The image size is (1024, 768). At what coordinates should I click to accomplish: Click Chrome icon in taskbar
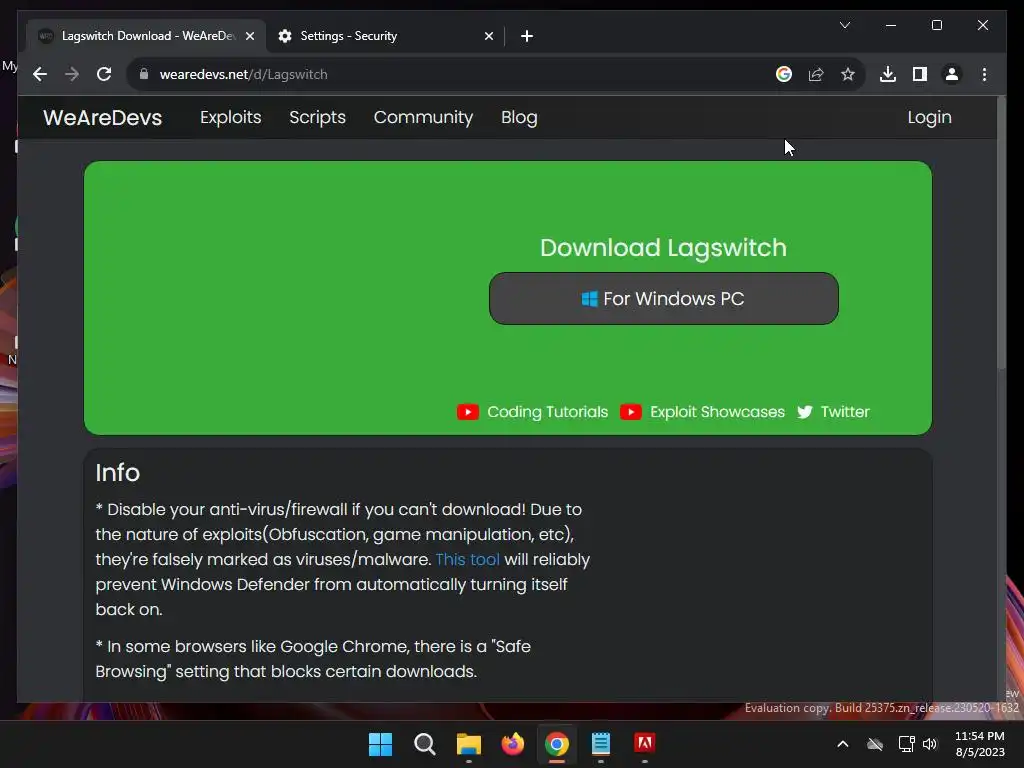556,744
